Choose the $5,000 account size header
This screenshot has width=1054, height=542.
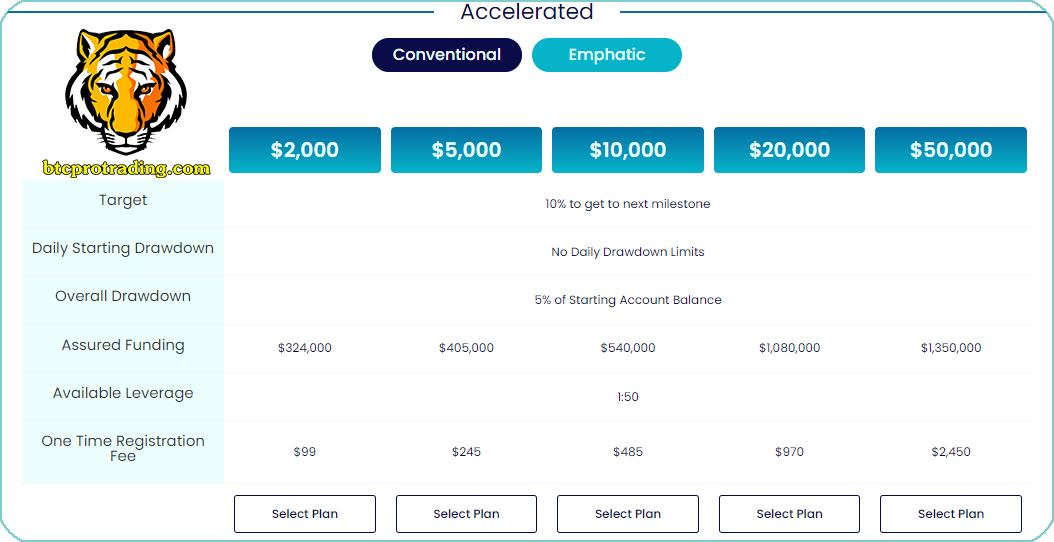point(466,150)
